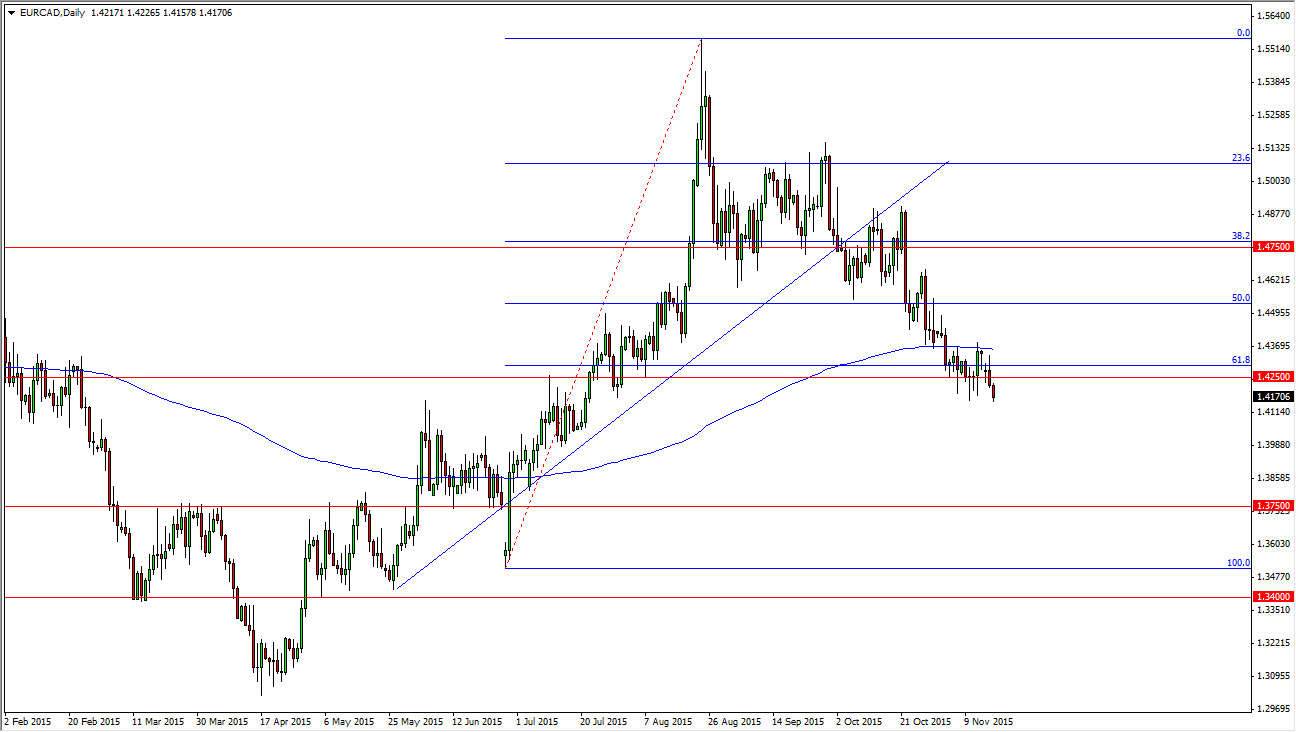Select the 1.47500 red price level tag
The image size is (1296, 732).
tap(1276, 246)
